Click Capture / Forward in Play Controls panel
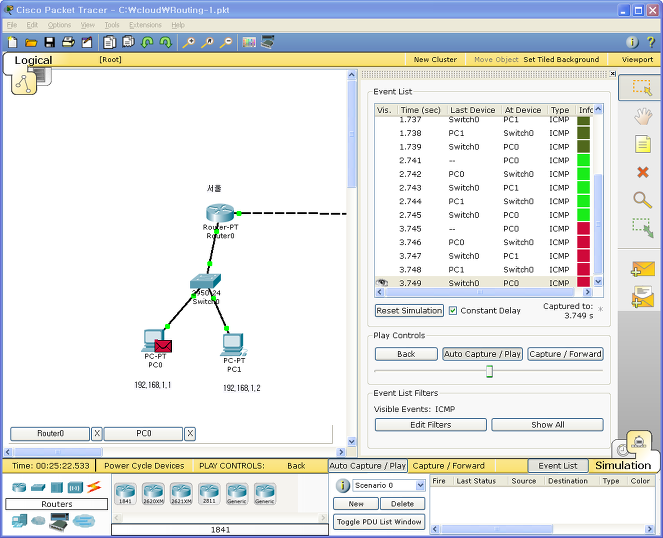This screenshot has width=663, height=538. pos(565,354)
